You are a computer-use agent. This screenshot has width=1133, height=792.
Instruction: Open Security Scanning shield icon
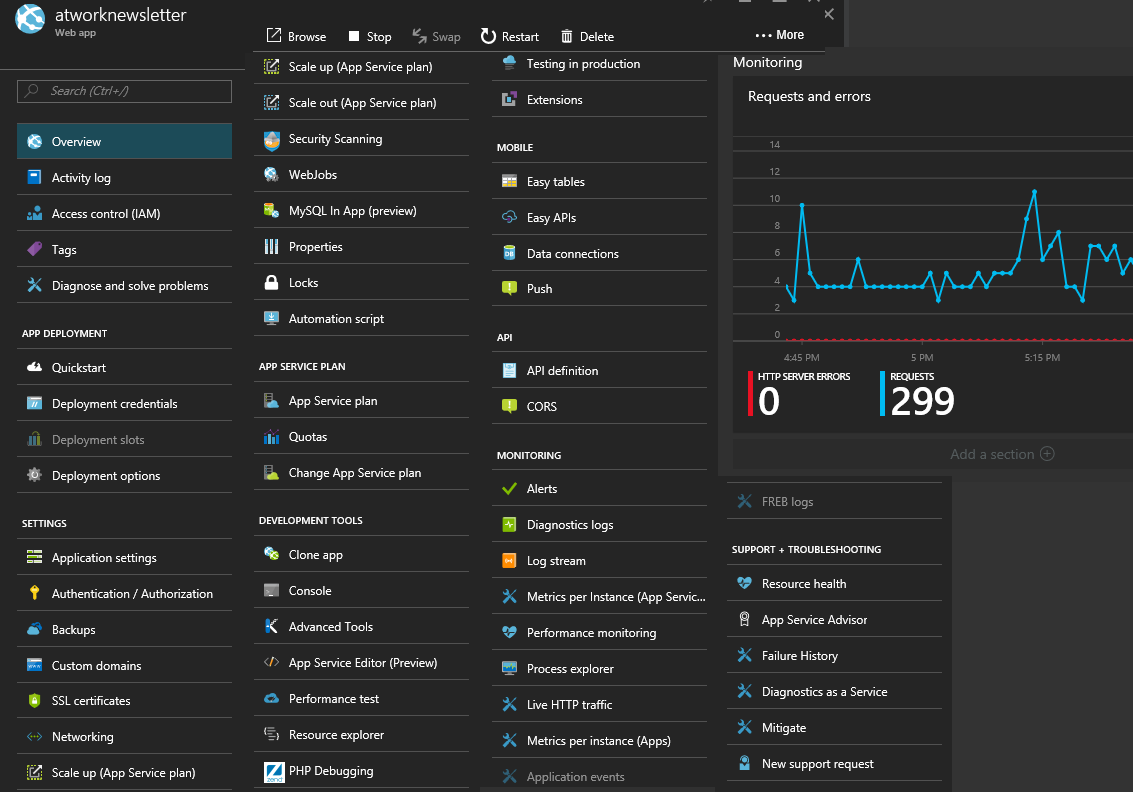[x=271, y=139]
